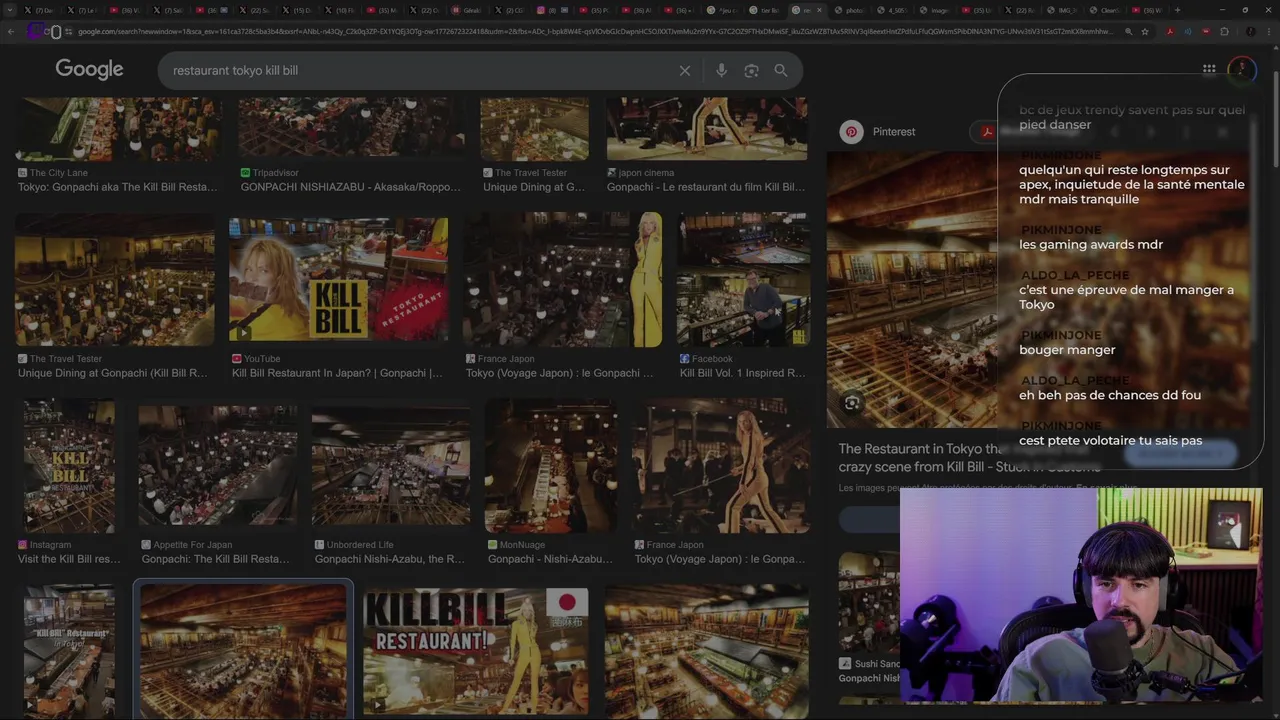Open "Gonpachi - Le restaurant du film Kill Bil..." link
The width and height of the screenshot is (1280, 720).
(x=706, y=187)
